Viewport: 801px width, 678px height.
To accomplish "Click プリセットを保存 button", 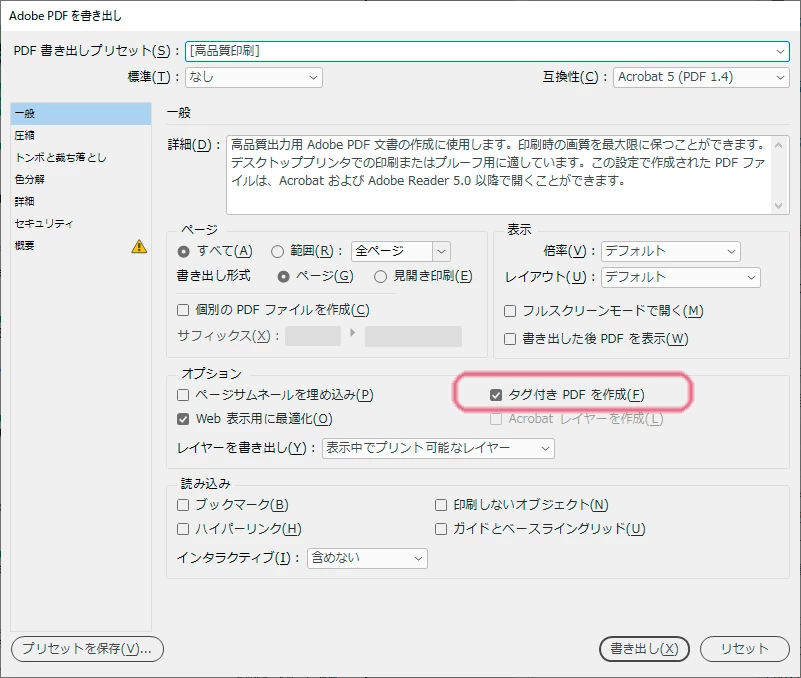I will click(87, 649).
